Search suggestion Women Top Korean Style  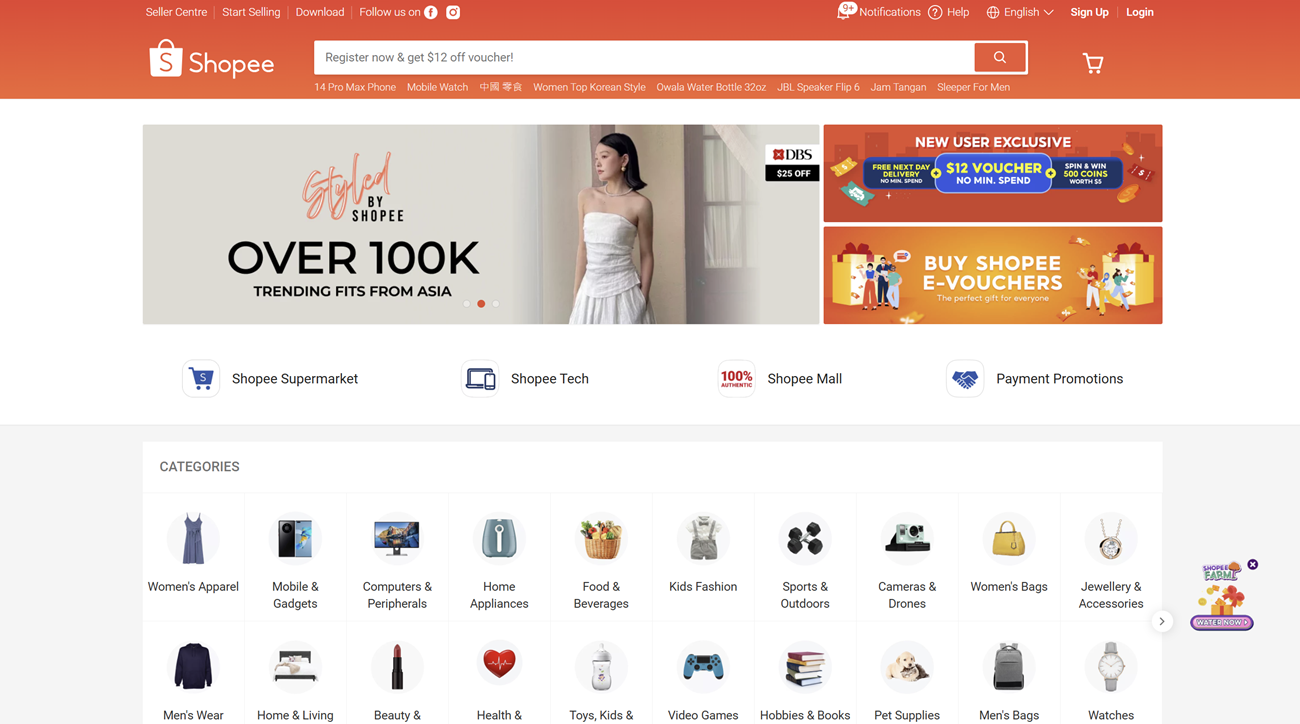[589, 87]
